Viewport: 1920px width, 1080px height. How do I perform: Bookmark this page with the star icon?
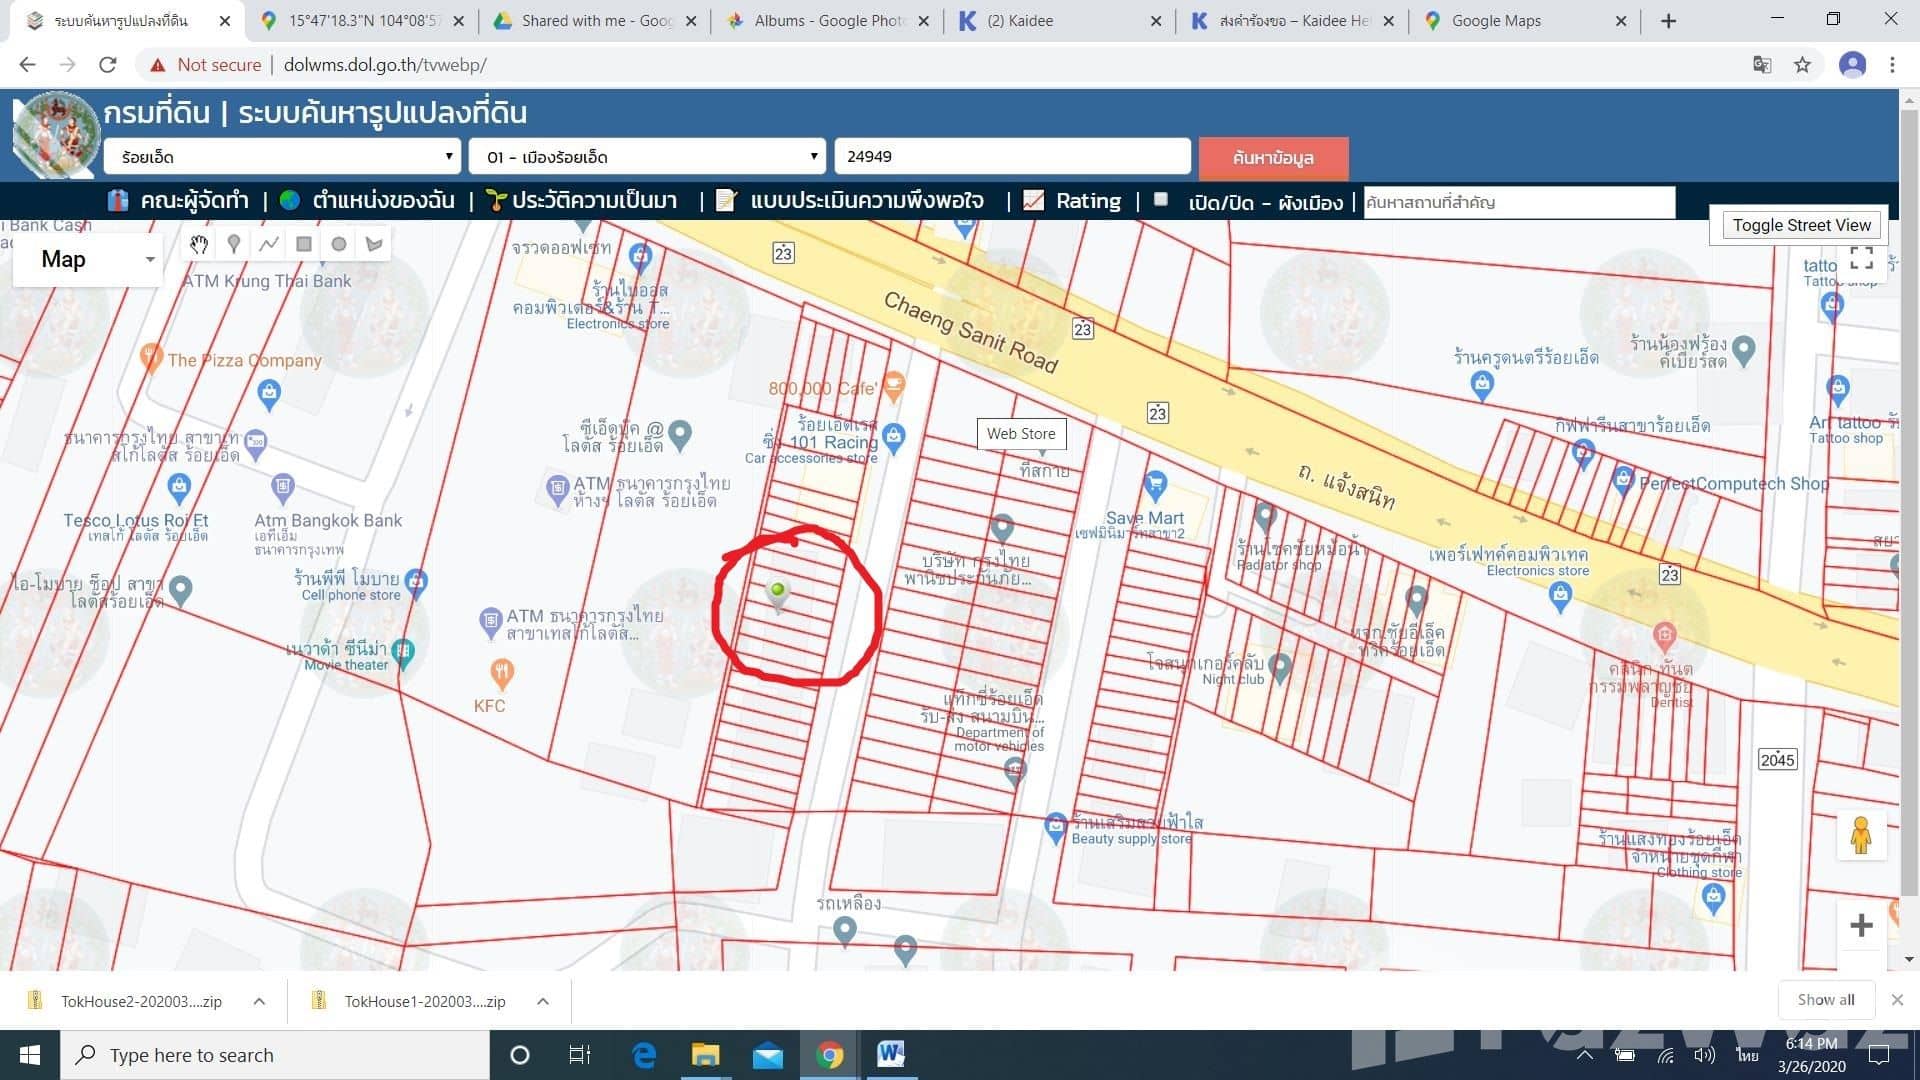1802,65
